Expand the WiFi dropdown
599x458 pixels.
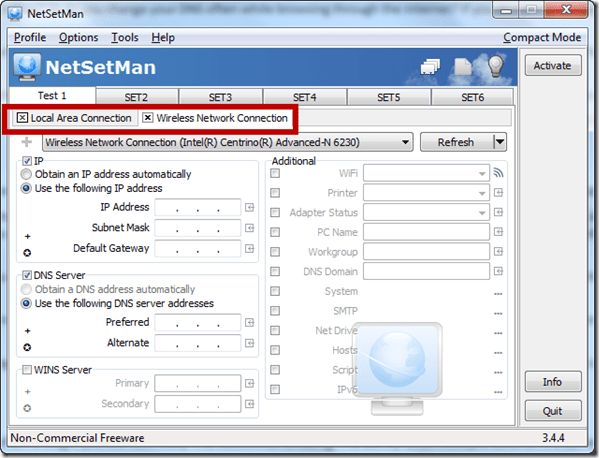click(x=482, y=174)
